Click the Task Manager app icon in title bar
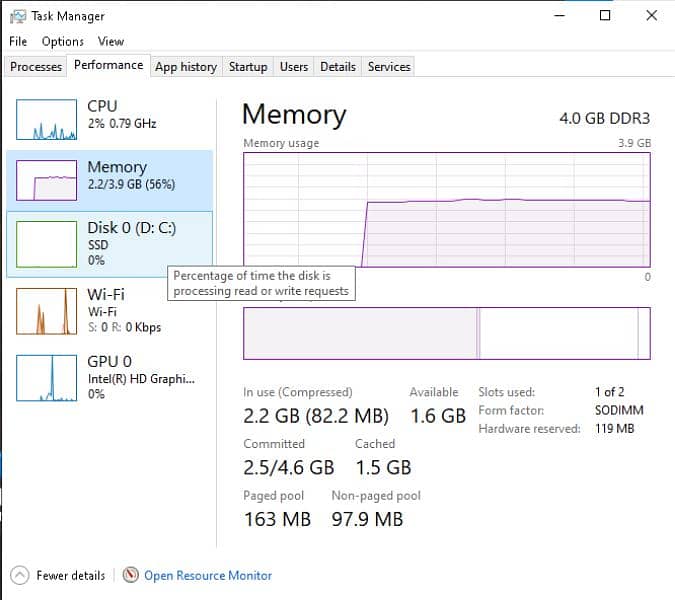 [17, 16]
